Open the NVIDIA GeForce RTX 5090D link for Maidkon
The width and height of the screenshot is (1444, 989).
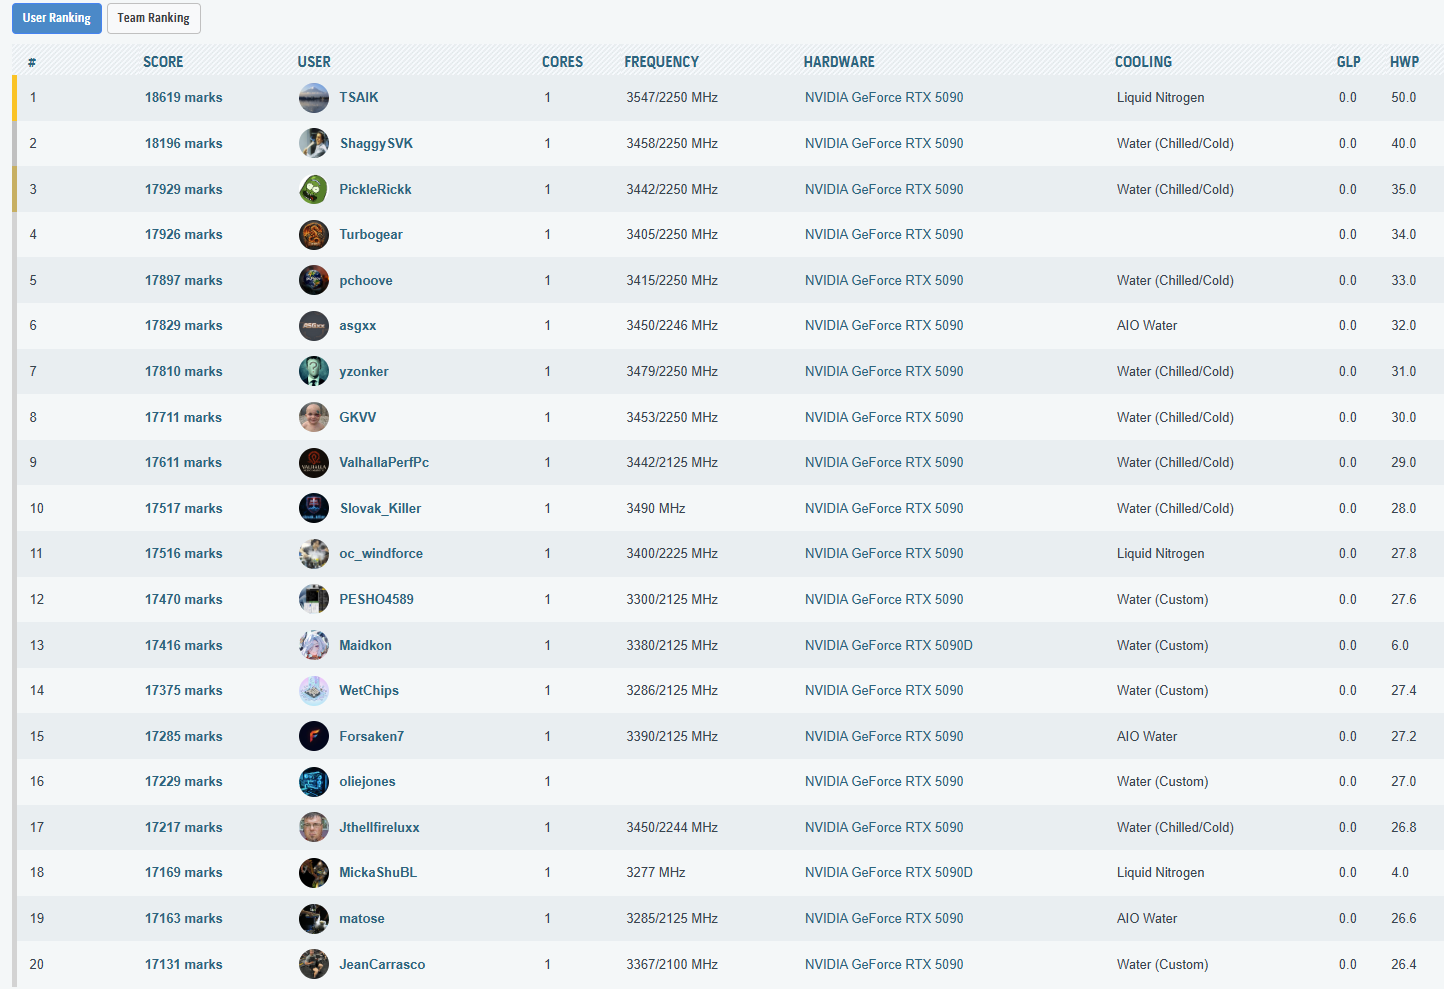coord(888,646)
